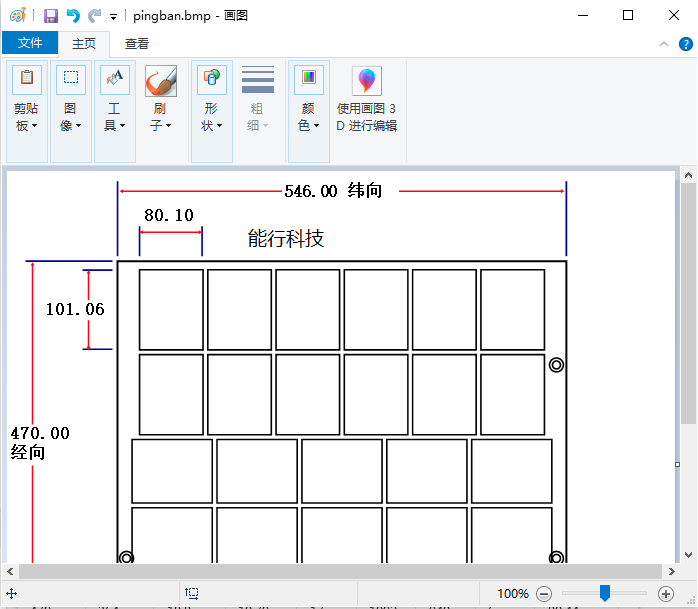Click the 颜色 colors icon
Screen dimensions: 698x609
coord(308,79)
